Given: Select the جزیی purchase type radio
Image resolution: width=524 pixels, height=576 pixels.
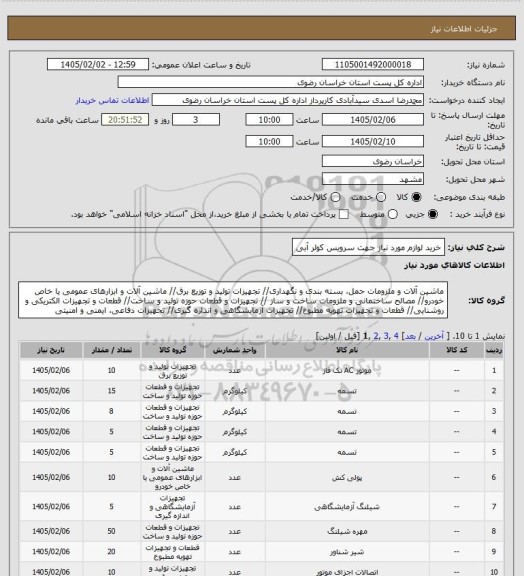Looking at the screenshot, I should click(x=433, y=214).
